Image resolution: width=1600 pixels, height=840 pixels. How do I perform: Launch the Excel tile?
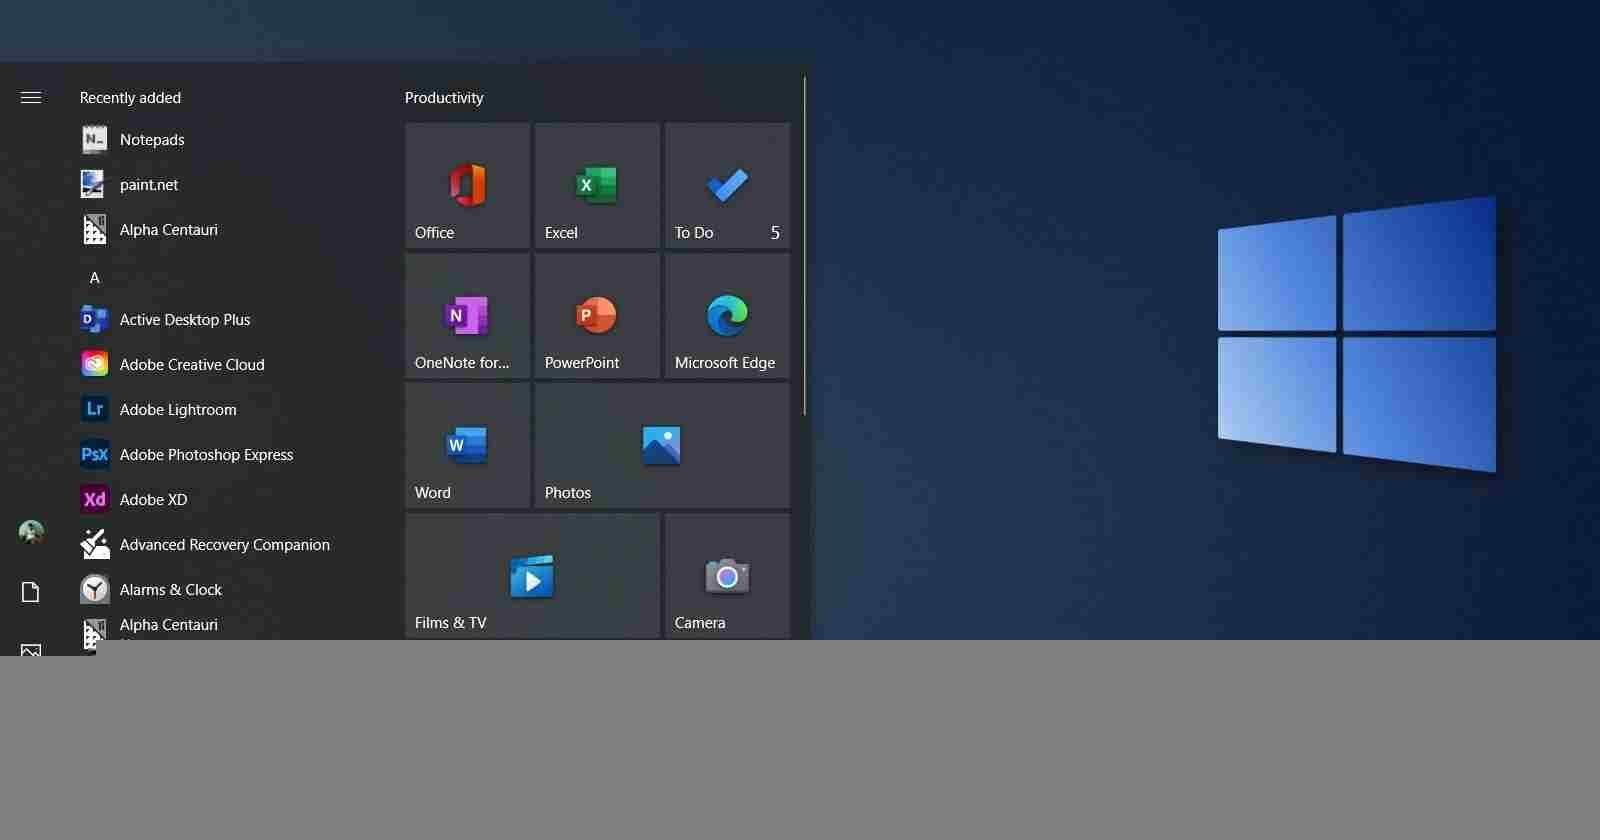point(597,185)
